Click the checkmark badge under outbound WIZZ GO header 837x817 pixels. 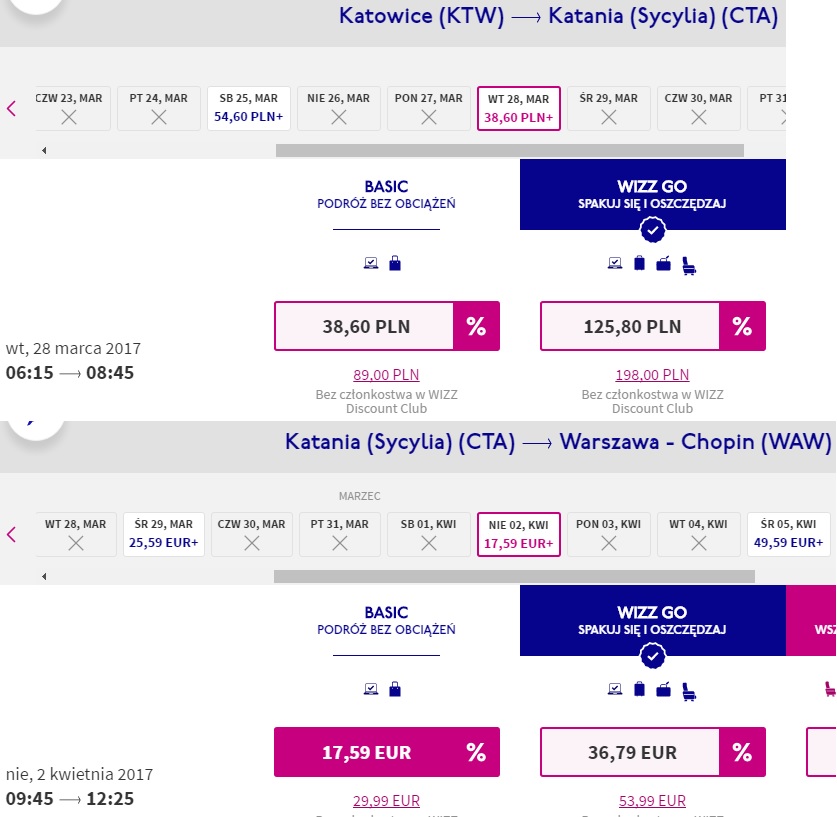(652, 230)
